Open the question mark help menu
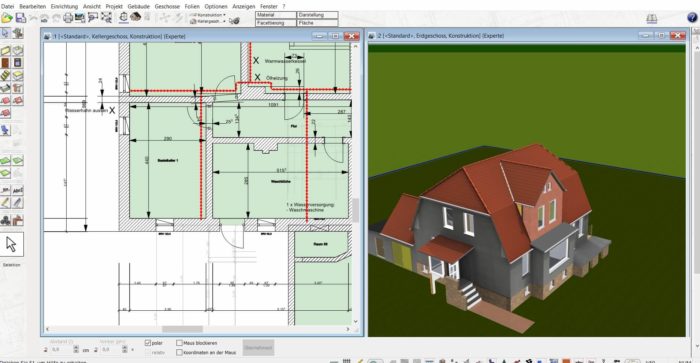This screenshot has height=363, width=700. point(283,6)
